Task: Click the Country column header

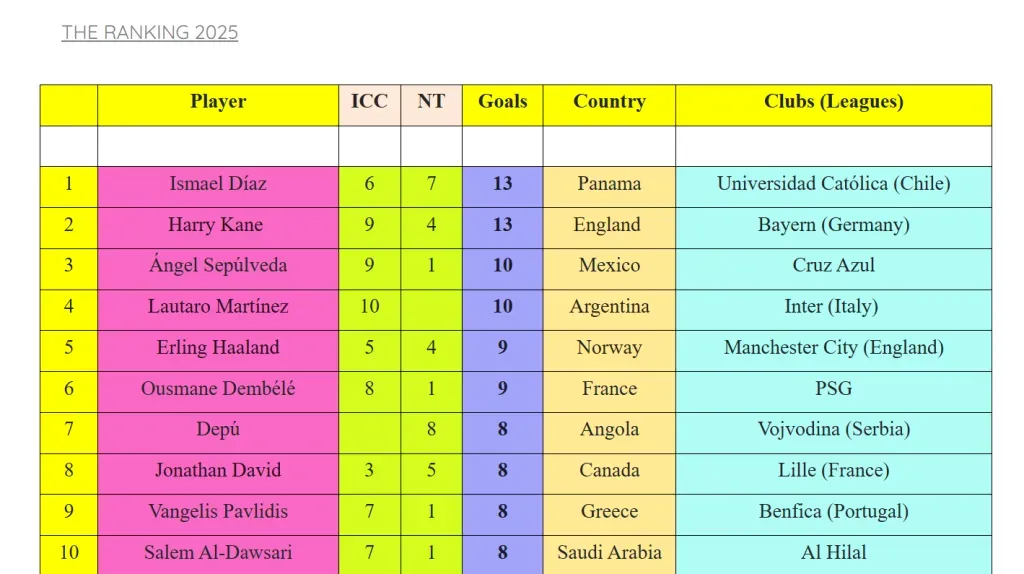Action: (x=609, y=102)
